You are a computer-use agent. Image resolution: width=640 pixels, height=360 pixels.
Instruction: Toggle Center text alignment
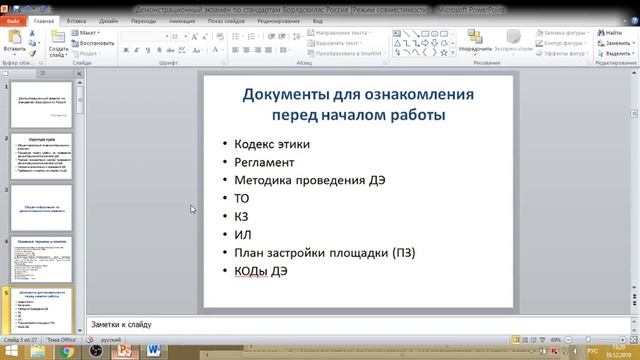[x=247, y=50]
